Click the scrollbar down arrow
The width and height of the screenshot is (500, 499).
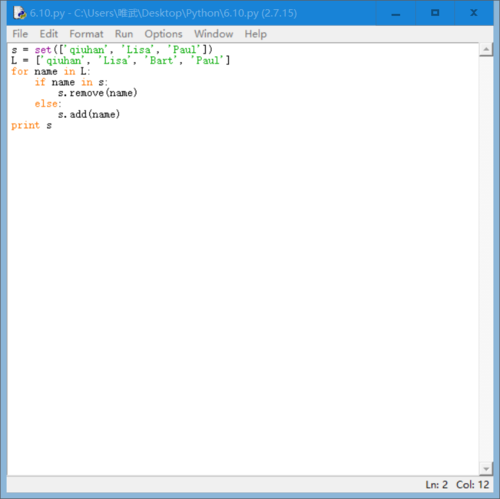(x=486, y=469)
